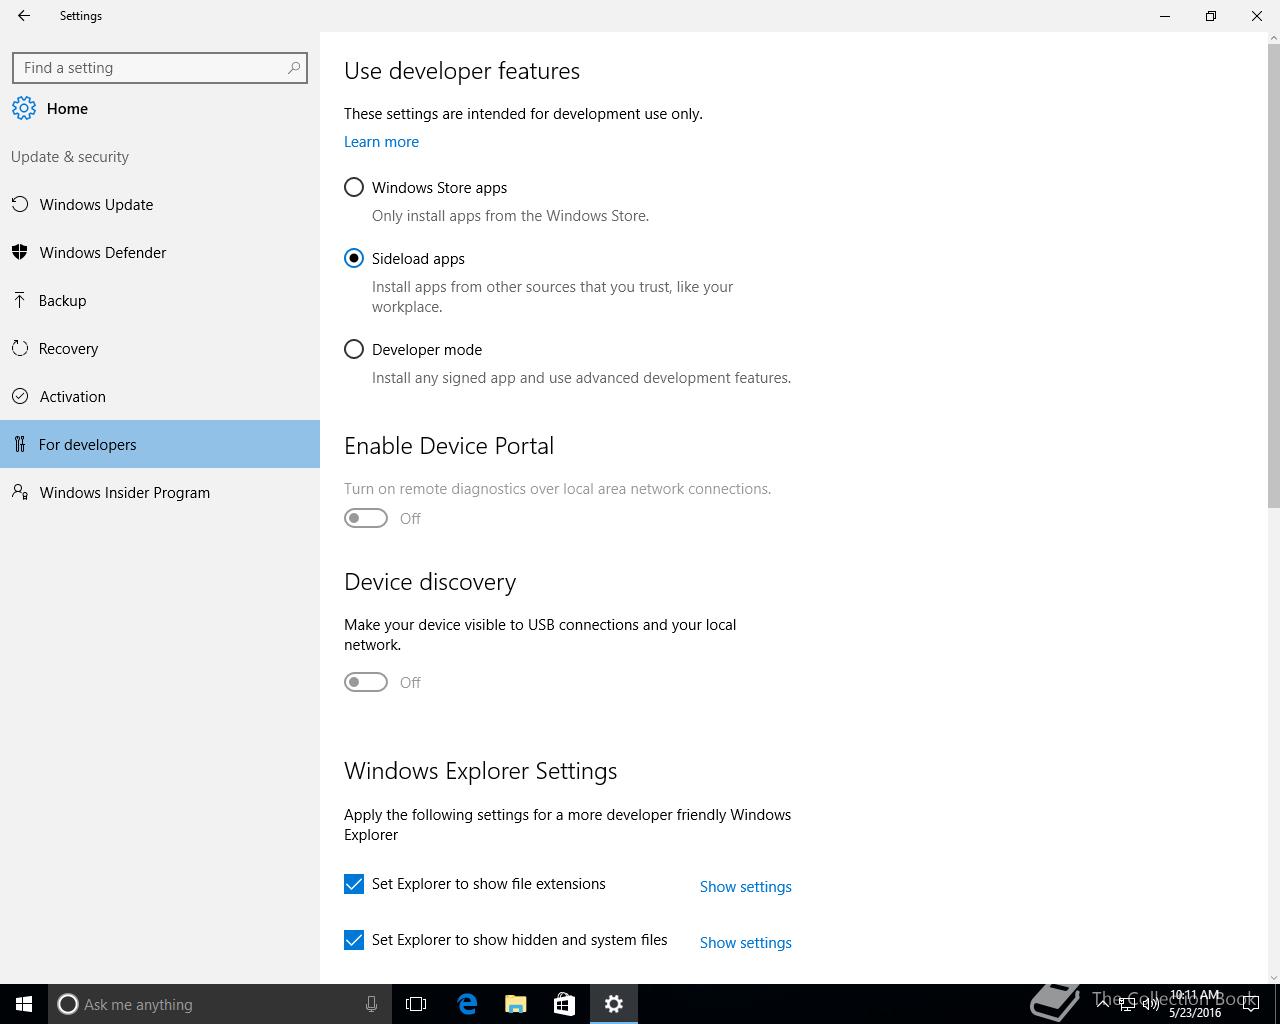1280x1024 pixels.
Task: Open the Windows Store taskbar icon
Action: tap(564, 1004)
